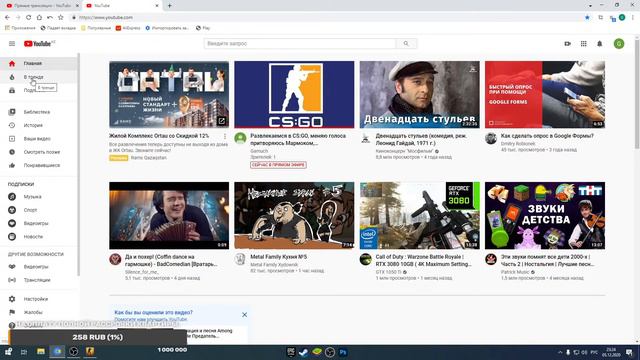
Task: Open the Ortau ad thumbnail
Action: 169,95
